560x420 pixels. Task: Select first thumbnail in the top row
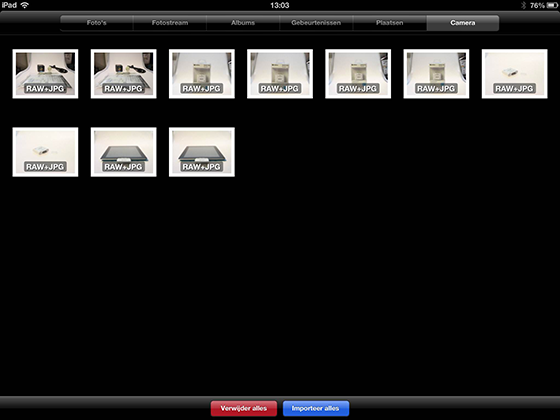click(45, 74)
